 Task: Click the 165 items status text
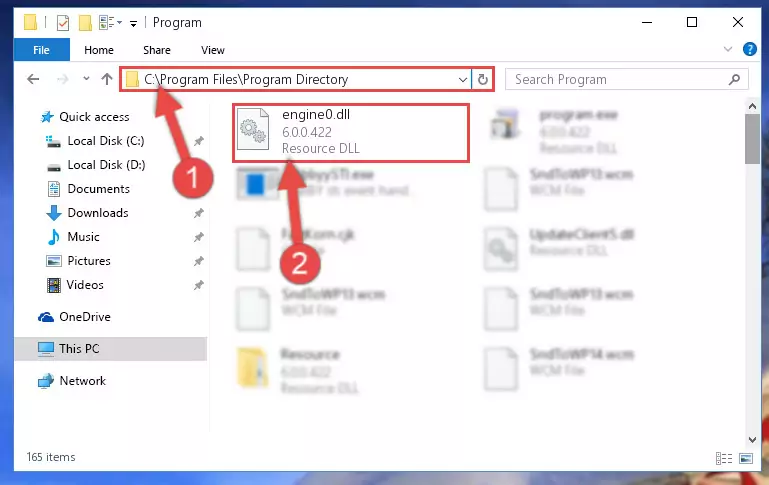(x=51, y=457)
